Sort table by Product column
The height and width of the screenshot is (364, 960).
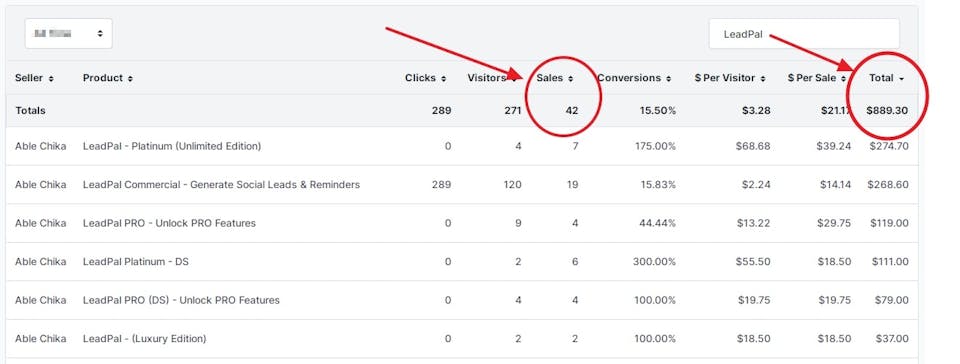coord(108,78)
